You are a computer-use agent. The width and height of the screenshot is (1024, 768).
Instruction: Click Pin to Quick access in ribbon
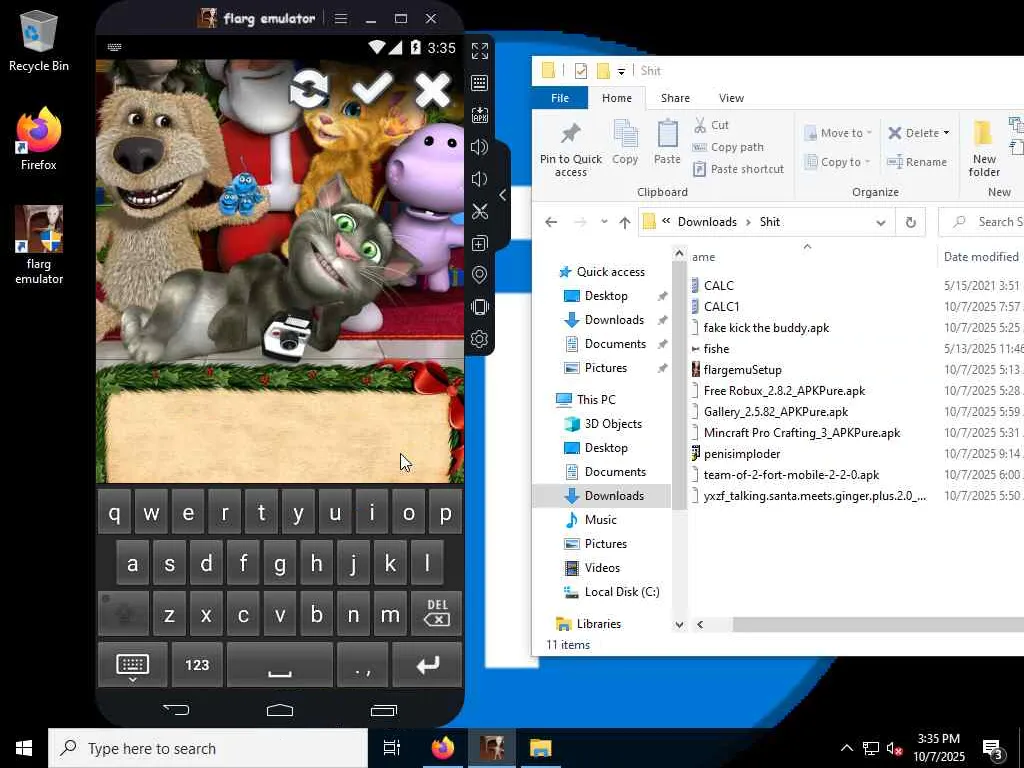click(x=571, y=150)
